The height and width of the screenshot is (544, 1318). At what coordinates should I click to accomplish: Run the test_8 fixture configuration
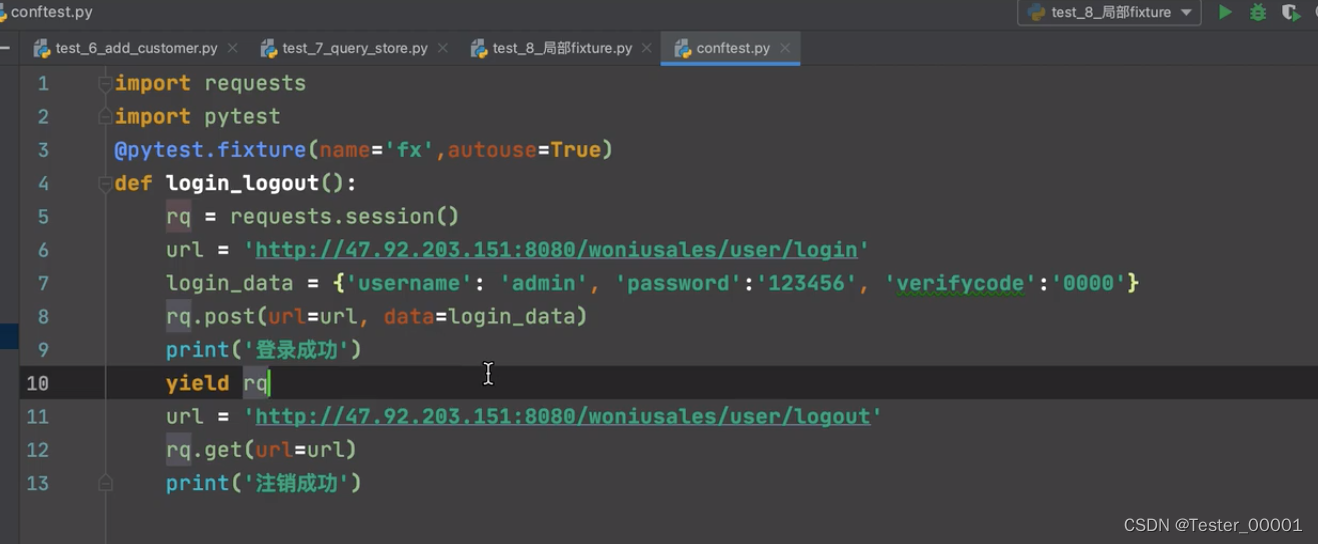point(1225,12)
